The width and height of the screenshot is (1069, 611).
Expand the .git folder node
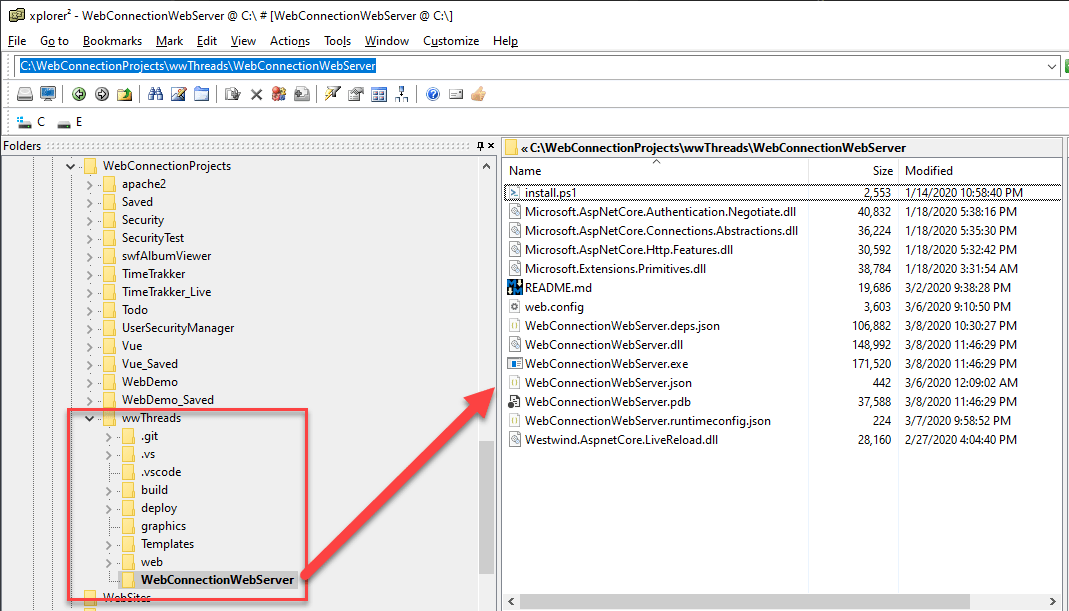click(108, 436)
